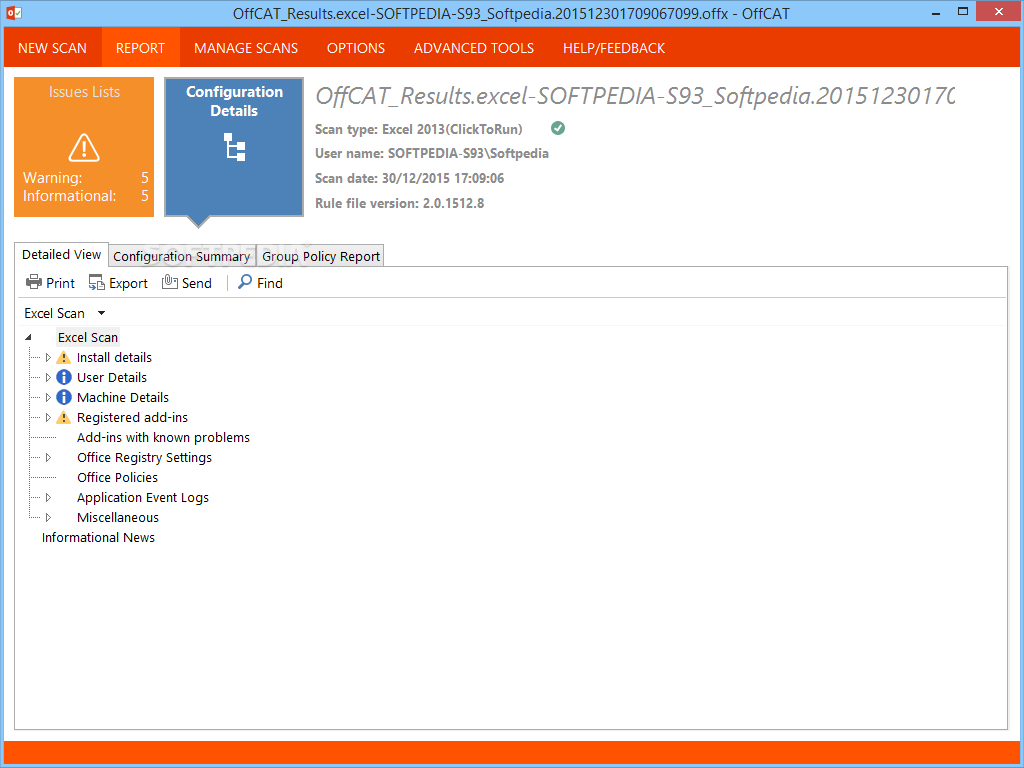Click the warning icon beside Registered add-ins
Viewport: 1024px width, 768px height.
pos(63,417)
